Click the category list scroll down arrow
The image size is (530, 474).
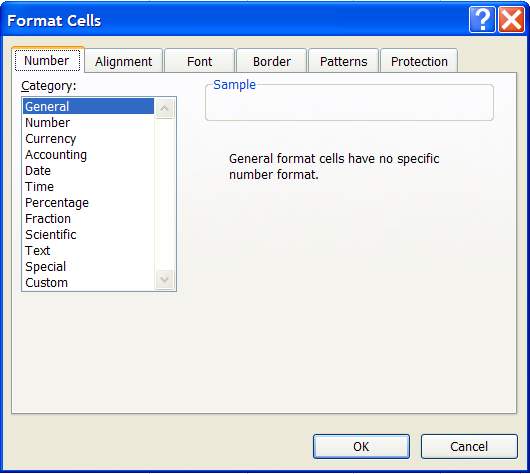point(165,279)
